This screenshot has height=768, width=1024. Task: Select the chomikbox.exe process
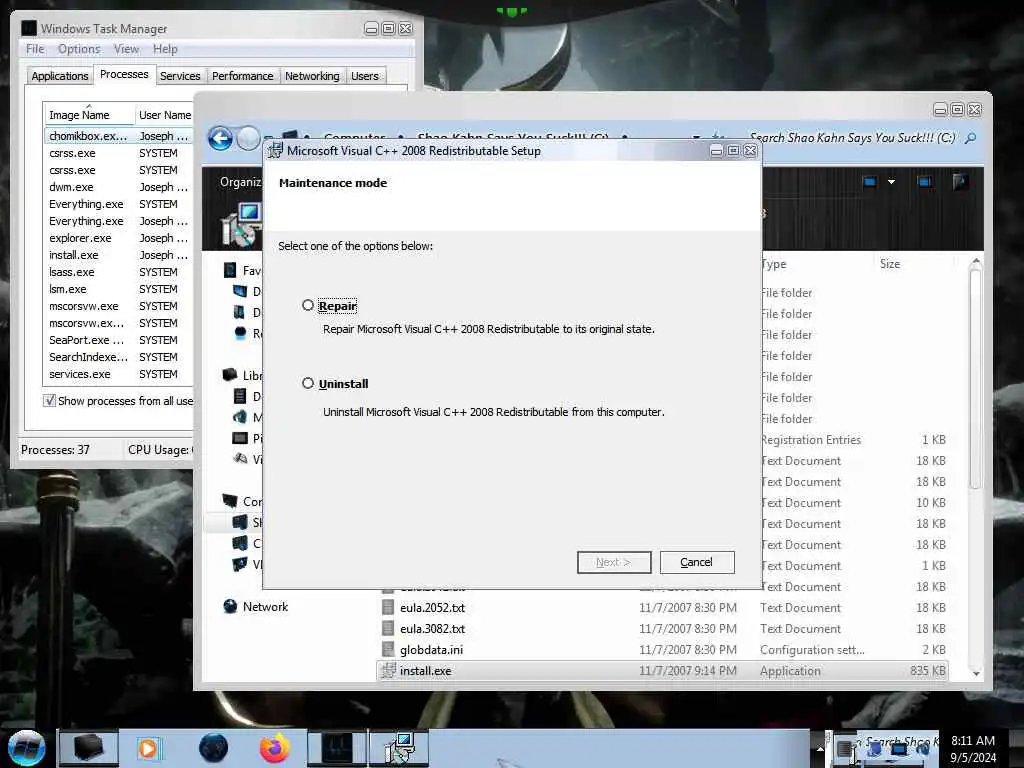(x=119, y=136)
